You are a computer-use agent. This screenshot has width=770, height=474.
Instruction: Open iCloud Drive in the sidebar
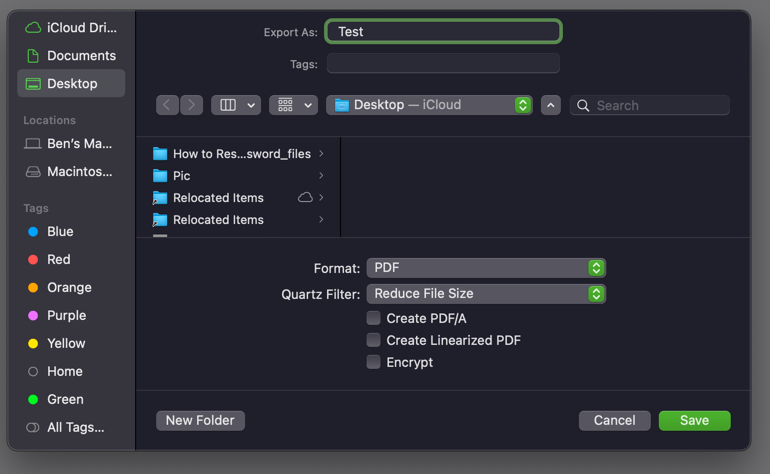(x=81, y=27)
